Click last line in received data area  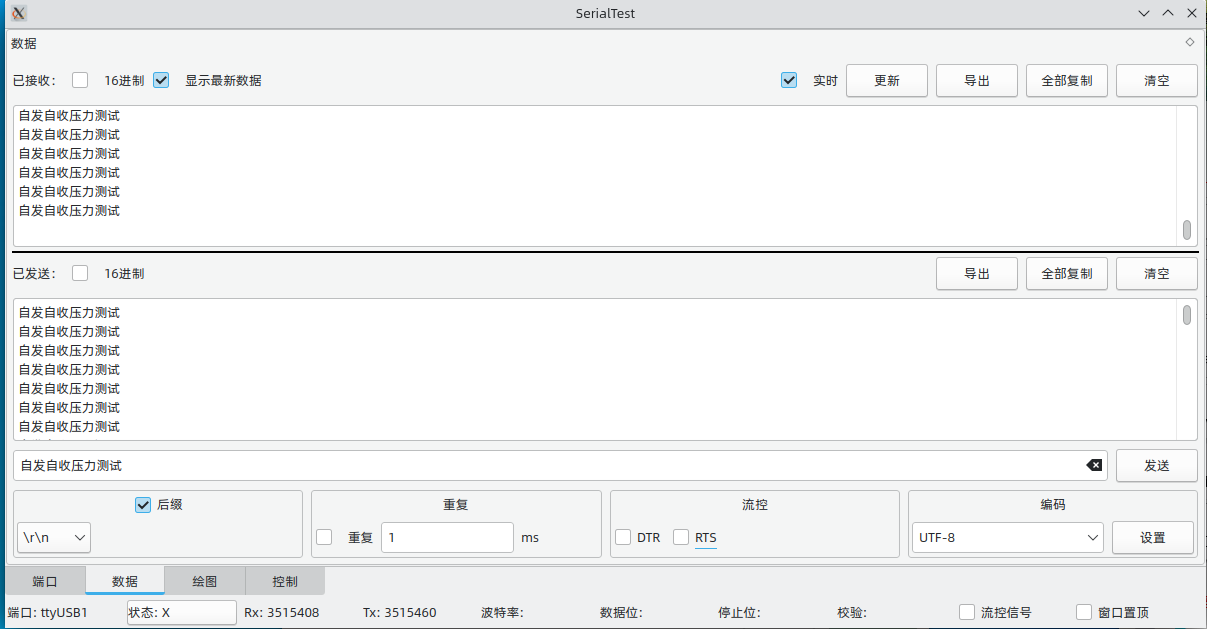click(x=69, y=211)
